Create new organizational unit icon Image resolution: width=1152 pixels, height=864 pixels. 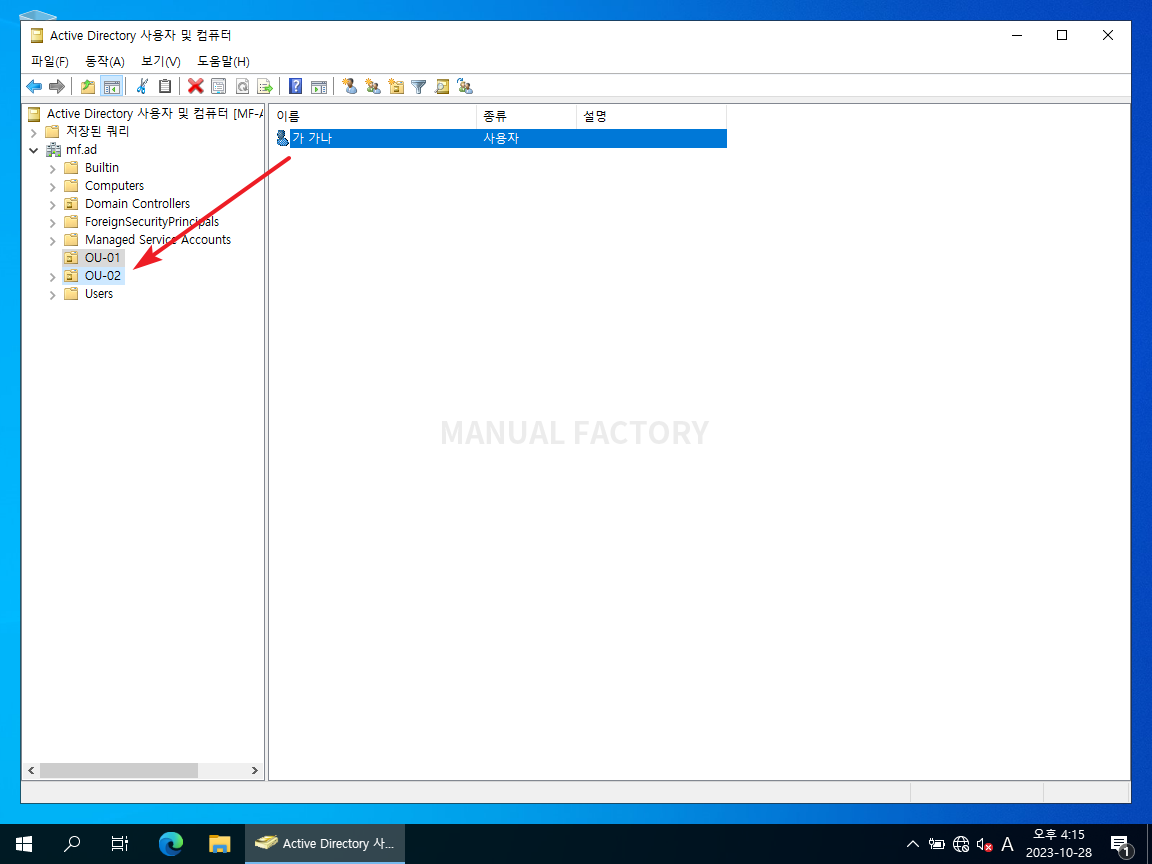[x=396, y=87]
